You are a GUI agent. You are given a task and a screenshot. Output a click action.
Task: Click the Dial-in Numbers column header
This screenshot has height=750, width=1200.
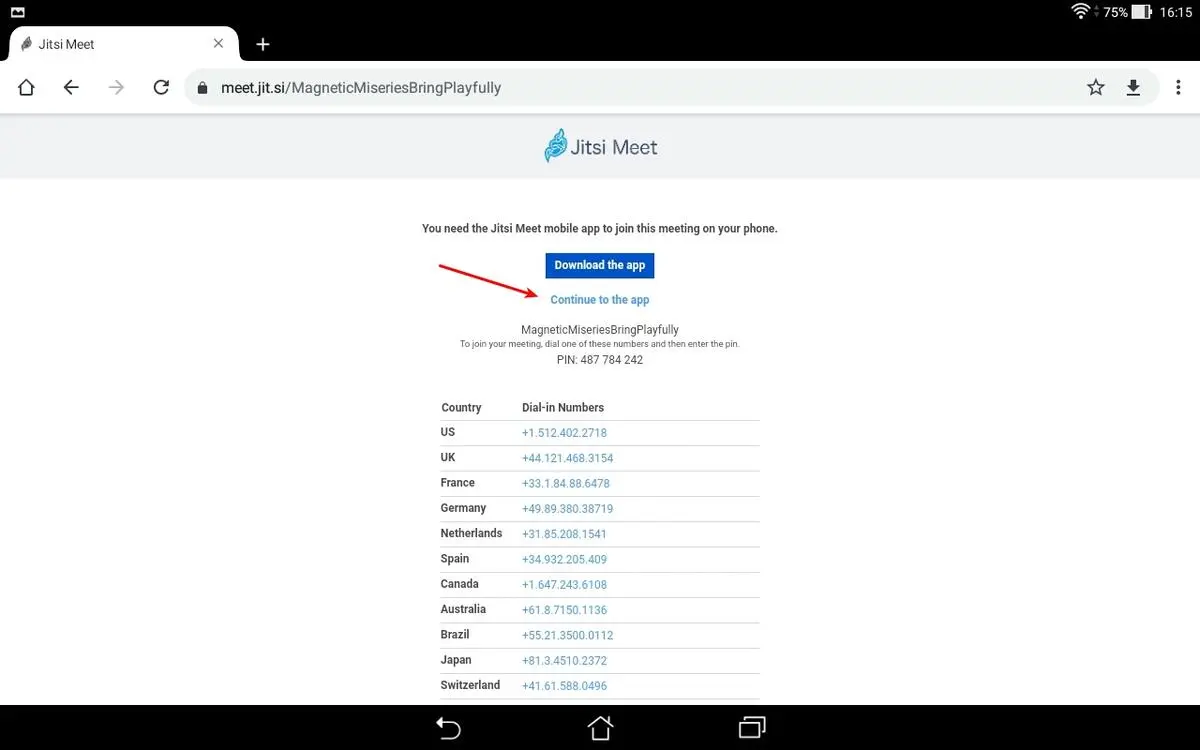(x=563, y=408)
